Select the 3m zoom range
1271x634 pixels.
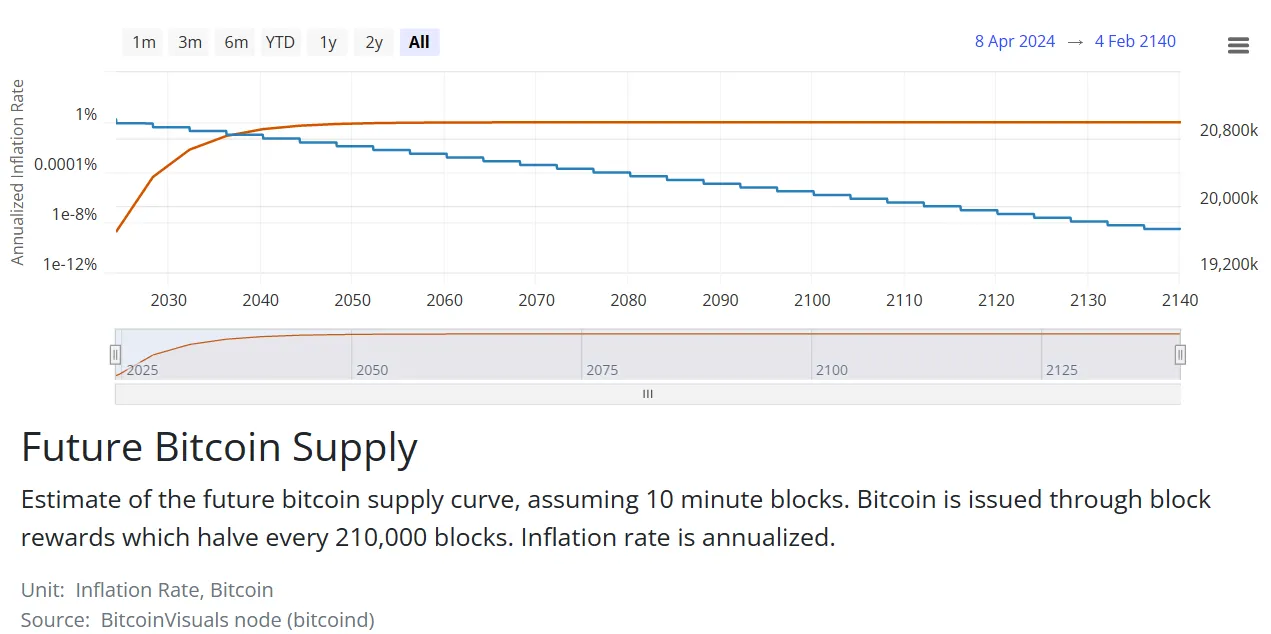coord(190,42)
